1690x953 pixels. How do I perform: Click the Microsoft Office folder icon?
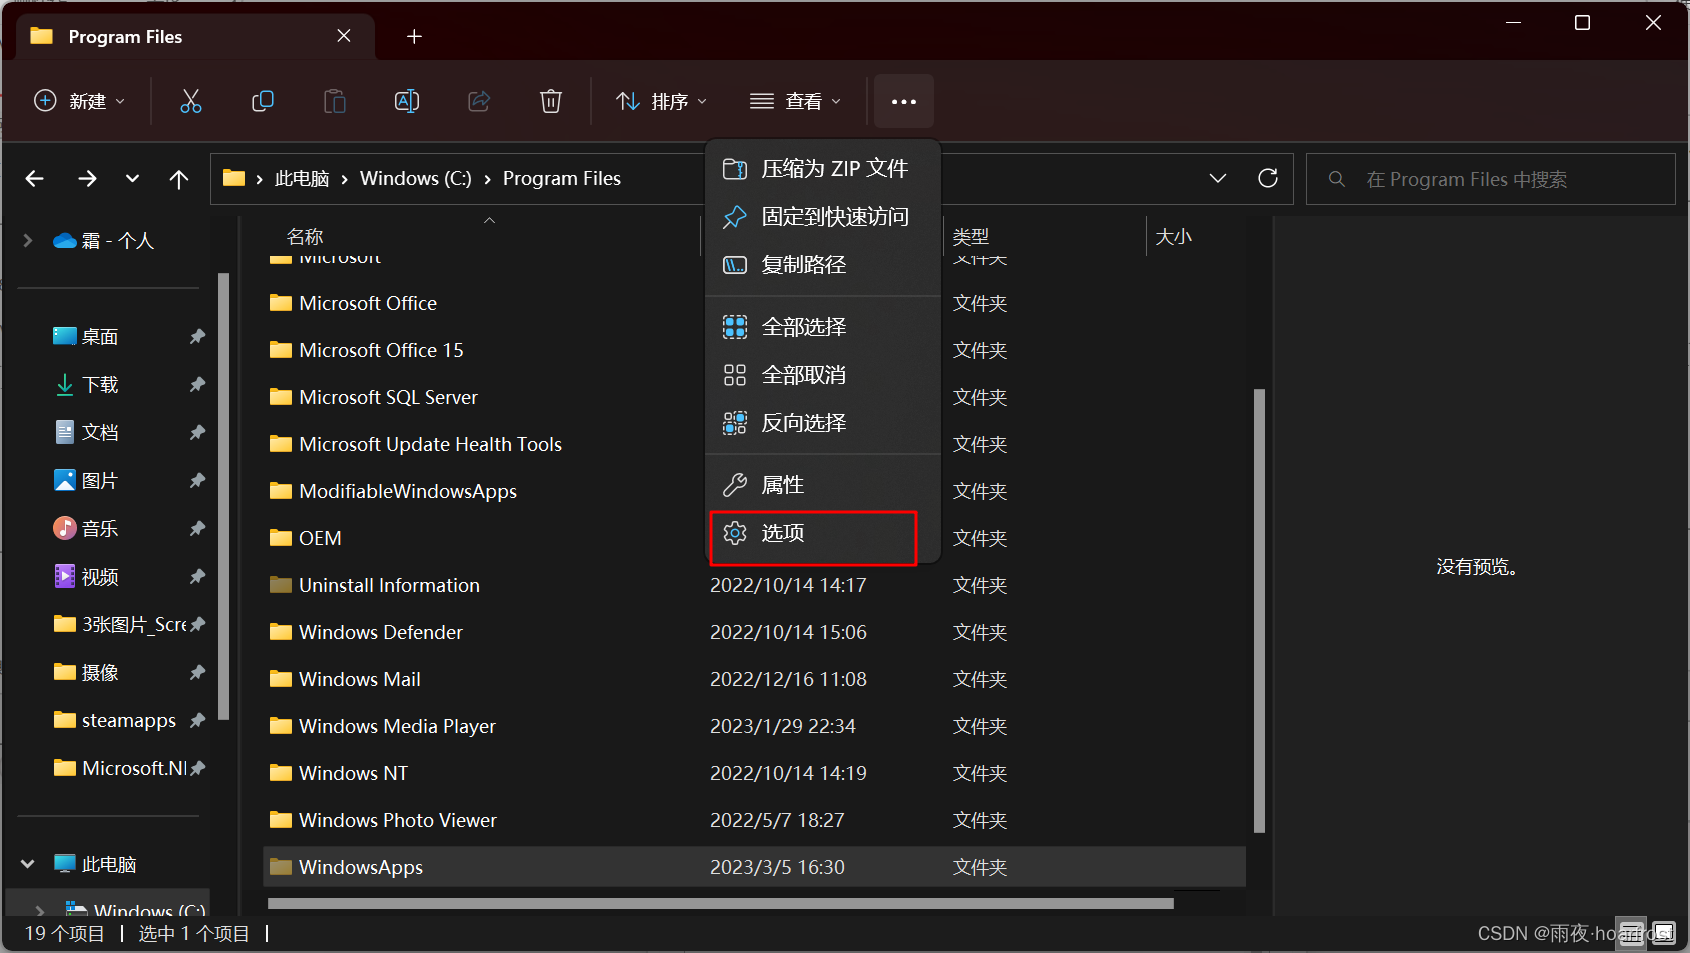click(281, 303)
